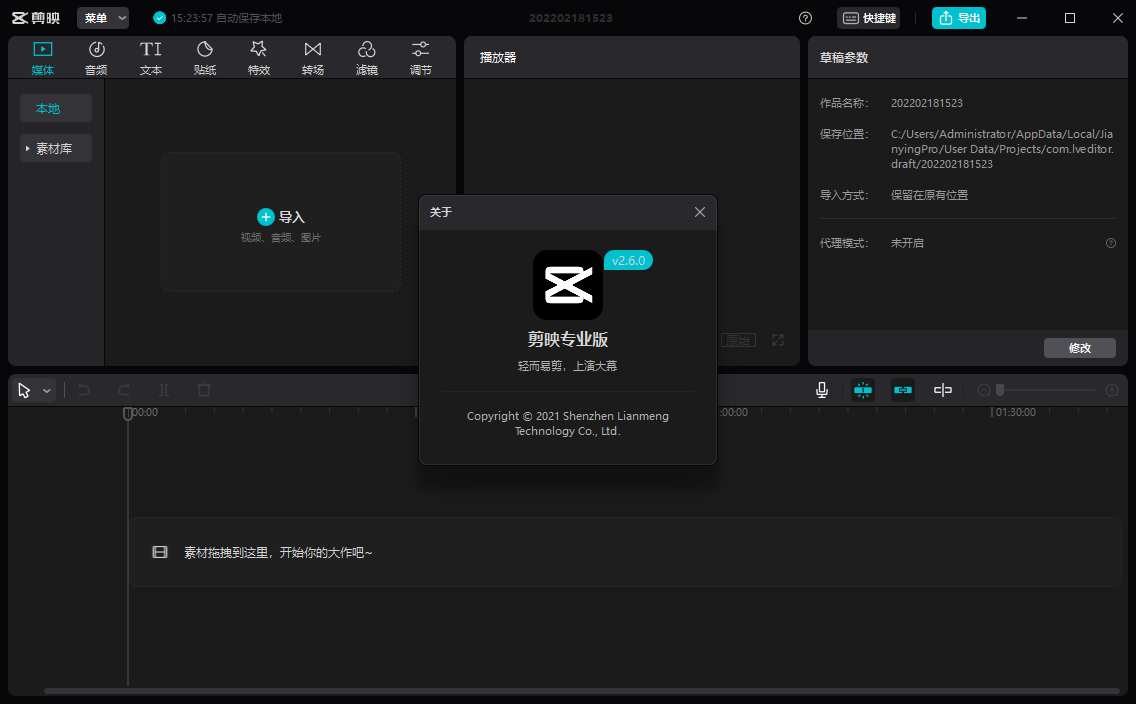Minimize the application window
The width and height of the screenshot is (1136, 704).
1022,18
